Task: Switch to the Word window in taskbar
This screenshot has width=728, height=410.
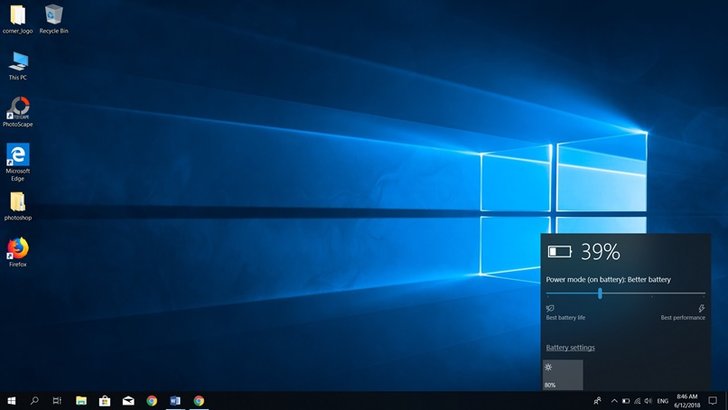Action: pyautogui.click(x=175, y=401)
